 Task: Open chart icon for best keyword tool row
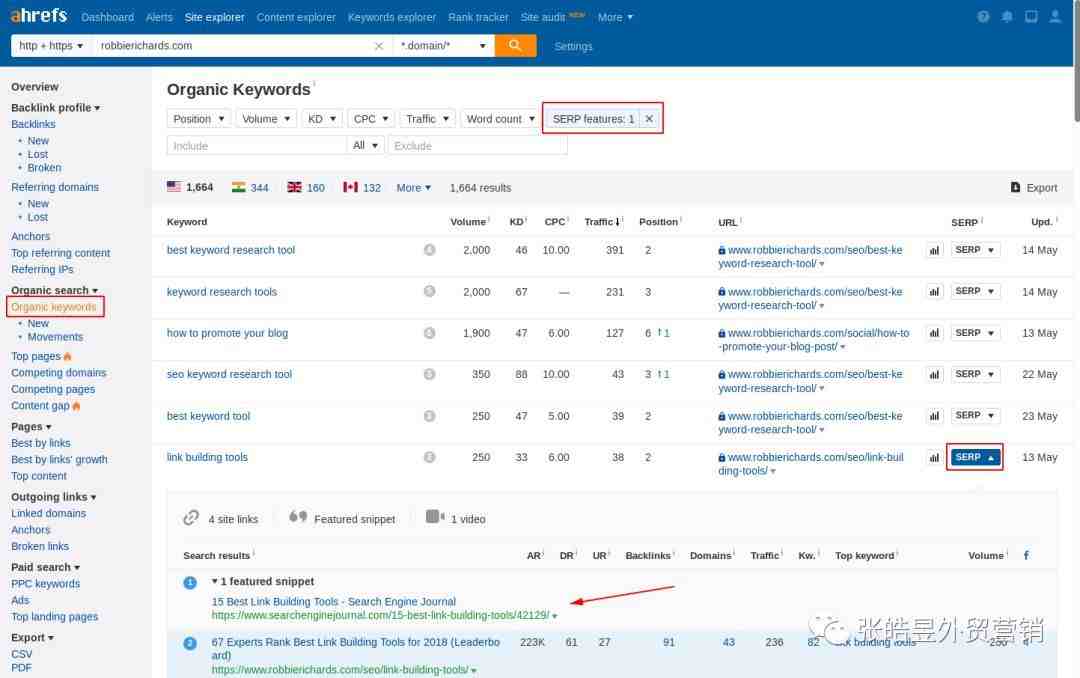934,415
